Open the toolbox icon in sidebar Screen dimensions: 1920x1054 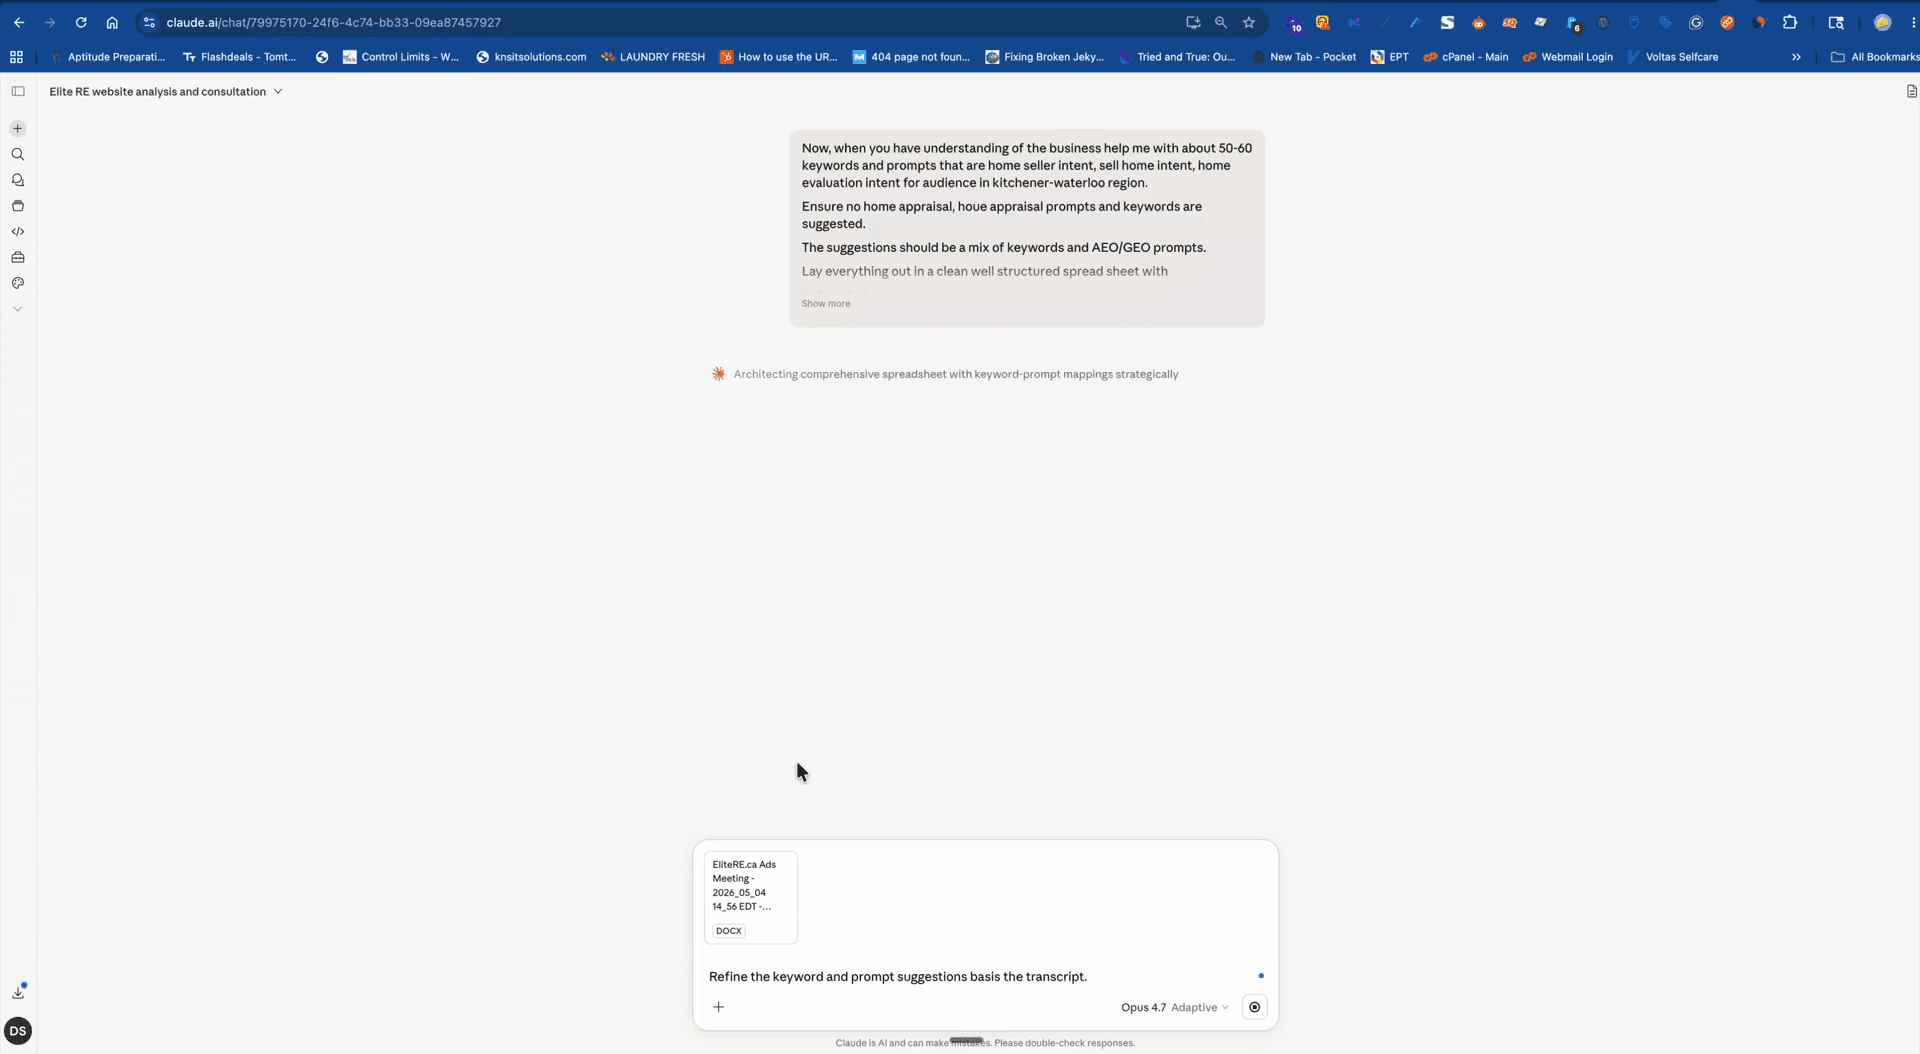[18, 257]
